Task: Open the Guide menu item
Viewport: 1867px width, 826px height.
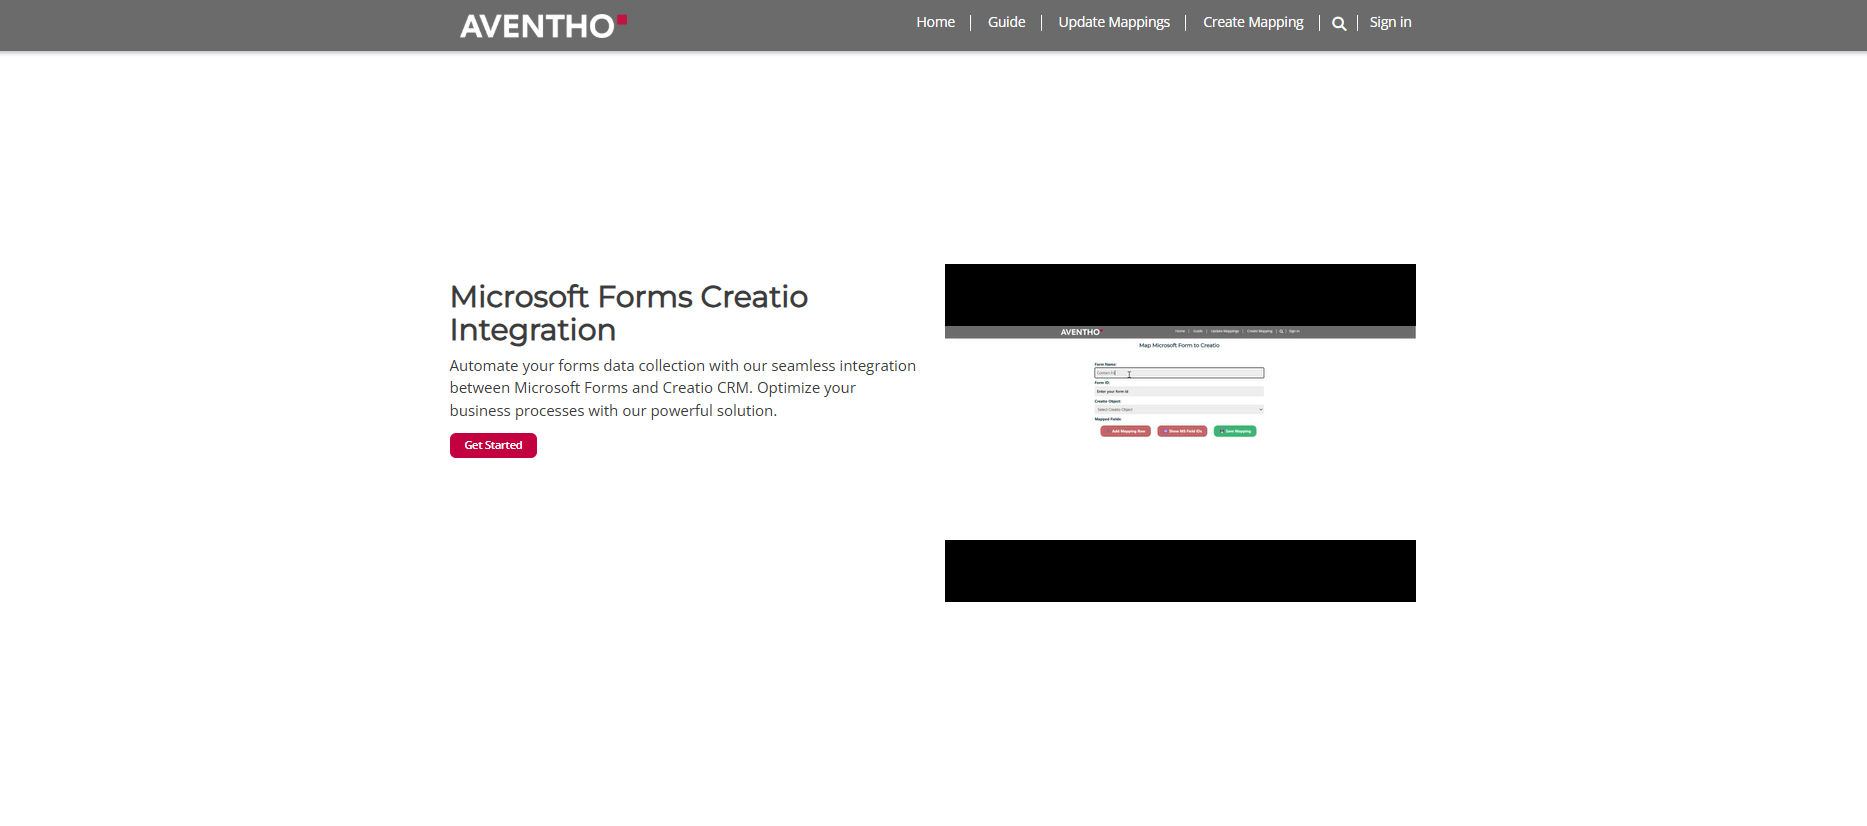Action: (1006, 22)
